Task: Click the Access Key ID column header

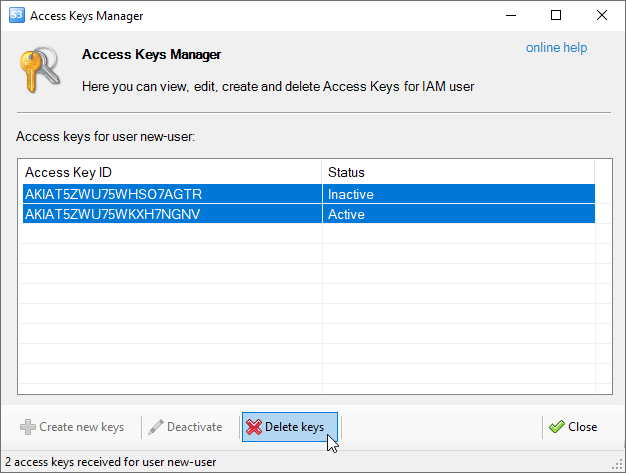Action: coord(170,172)
